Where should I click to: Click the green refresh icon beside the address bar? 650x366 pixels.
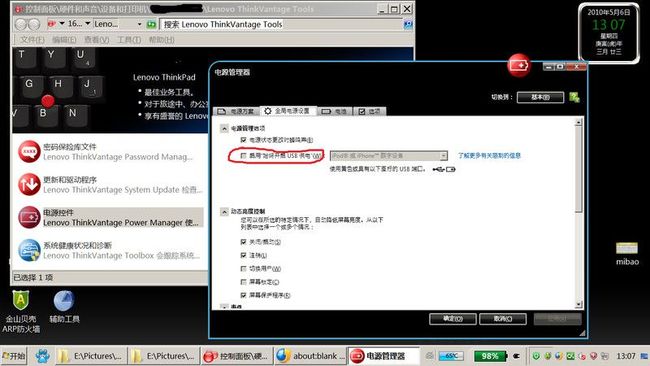click(151, 24)
